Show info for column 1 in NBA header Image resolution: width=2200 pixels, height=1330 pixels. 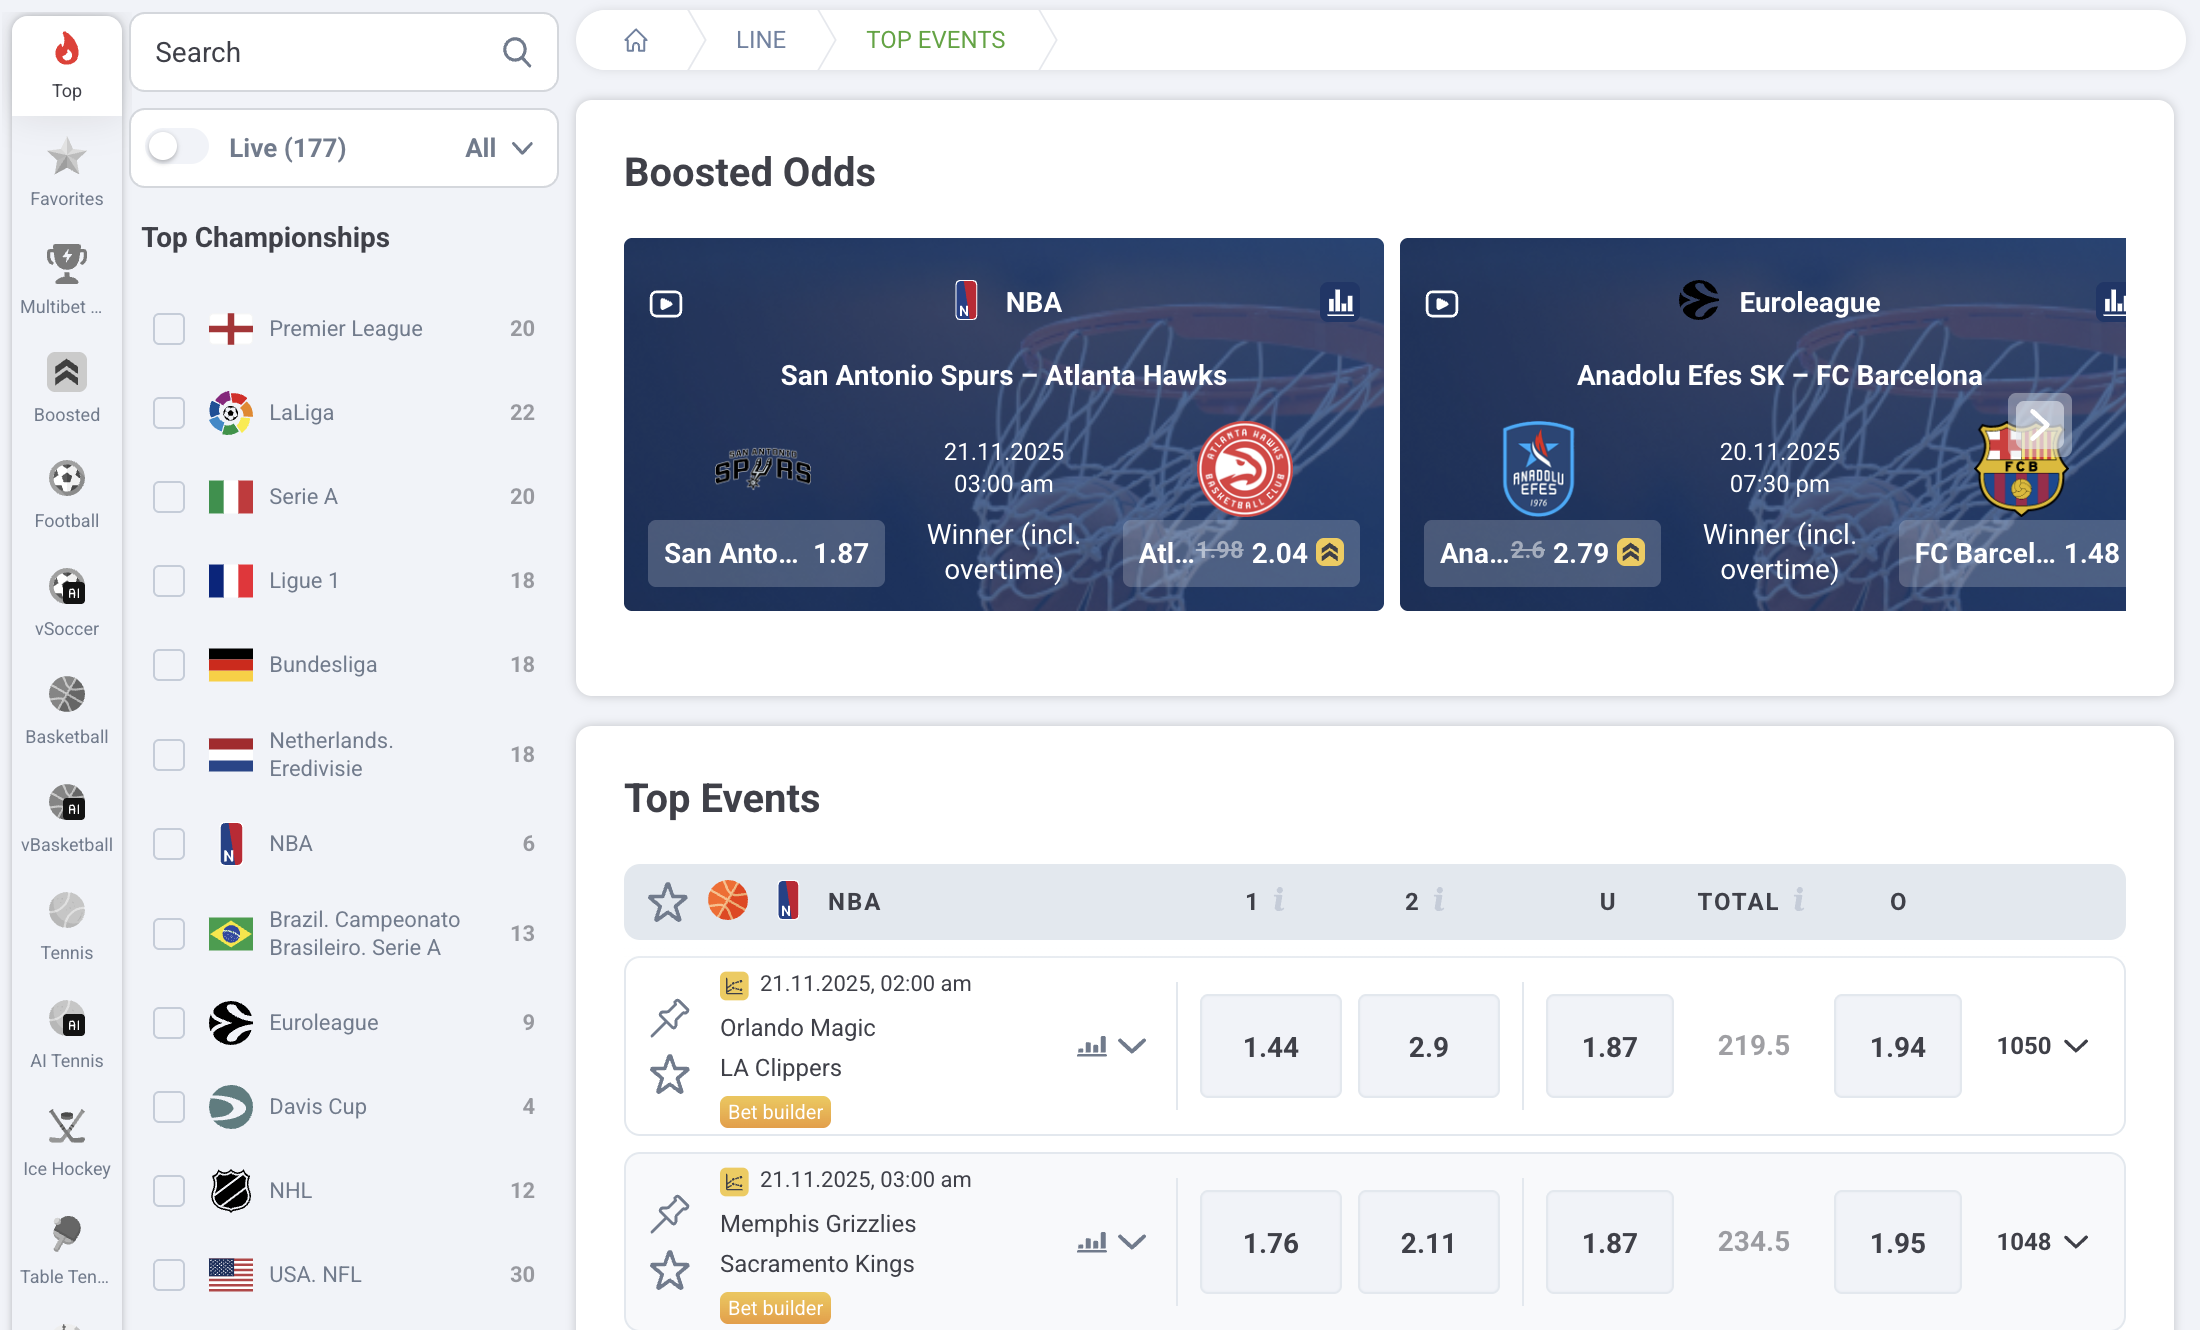[1279, 900]
